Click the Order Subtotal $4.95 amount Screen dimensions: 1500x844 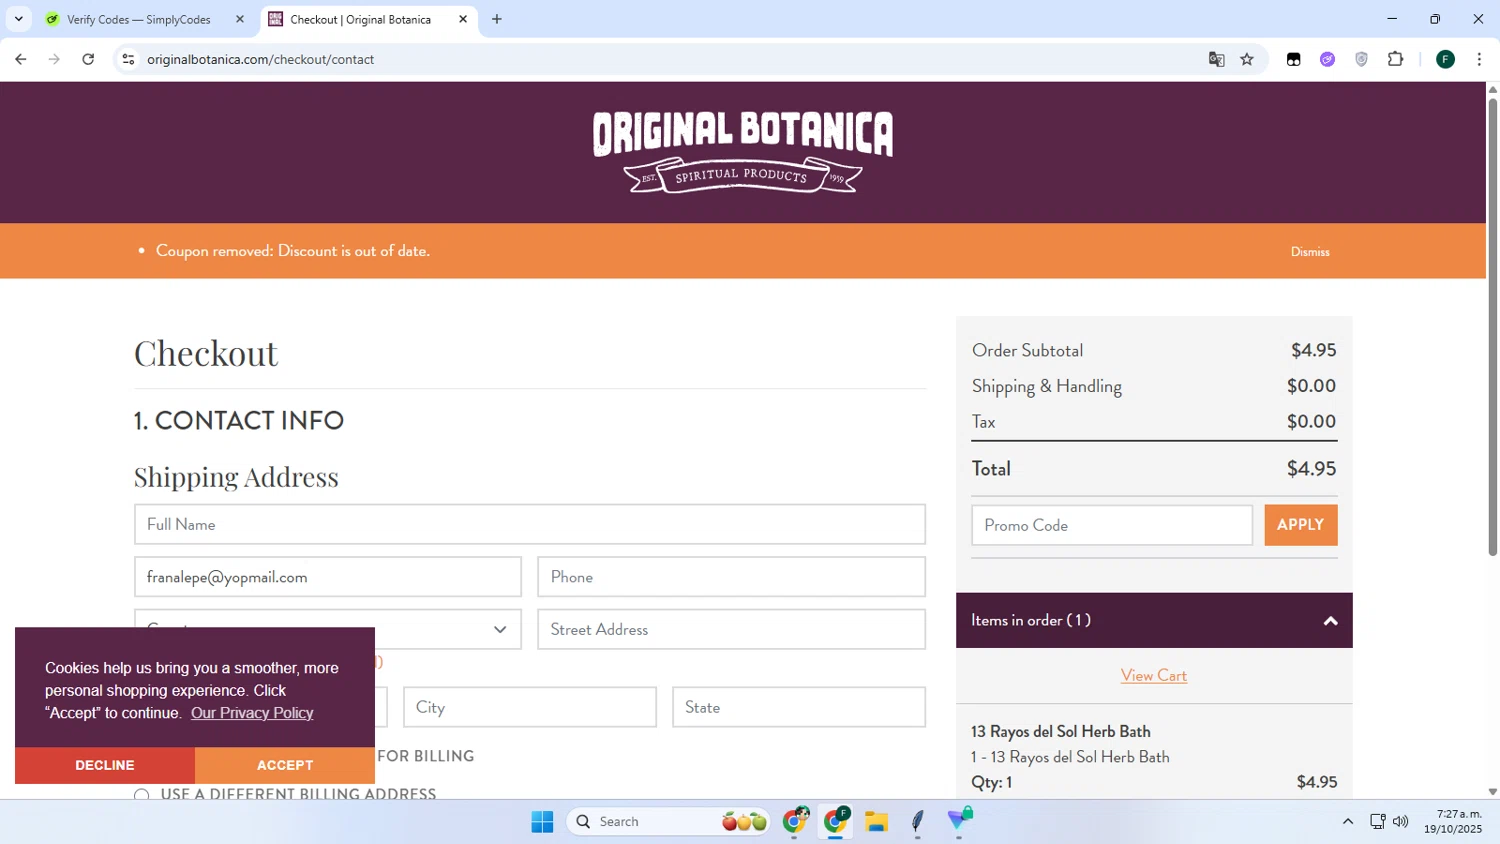(1313, 351)
